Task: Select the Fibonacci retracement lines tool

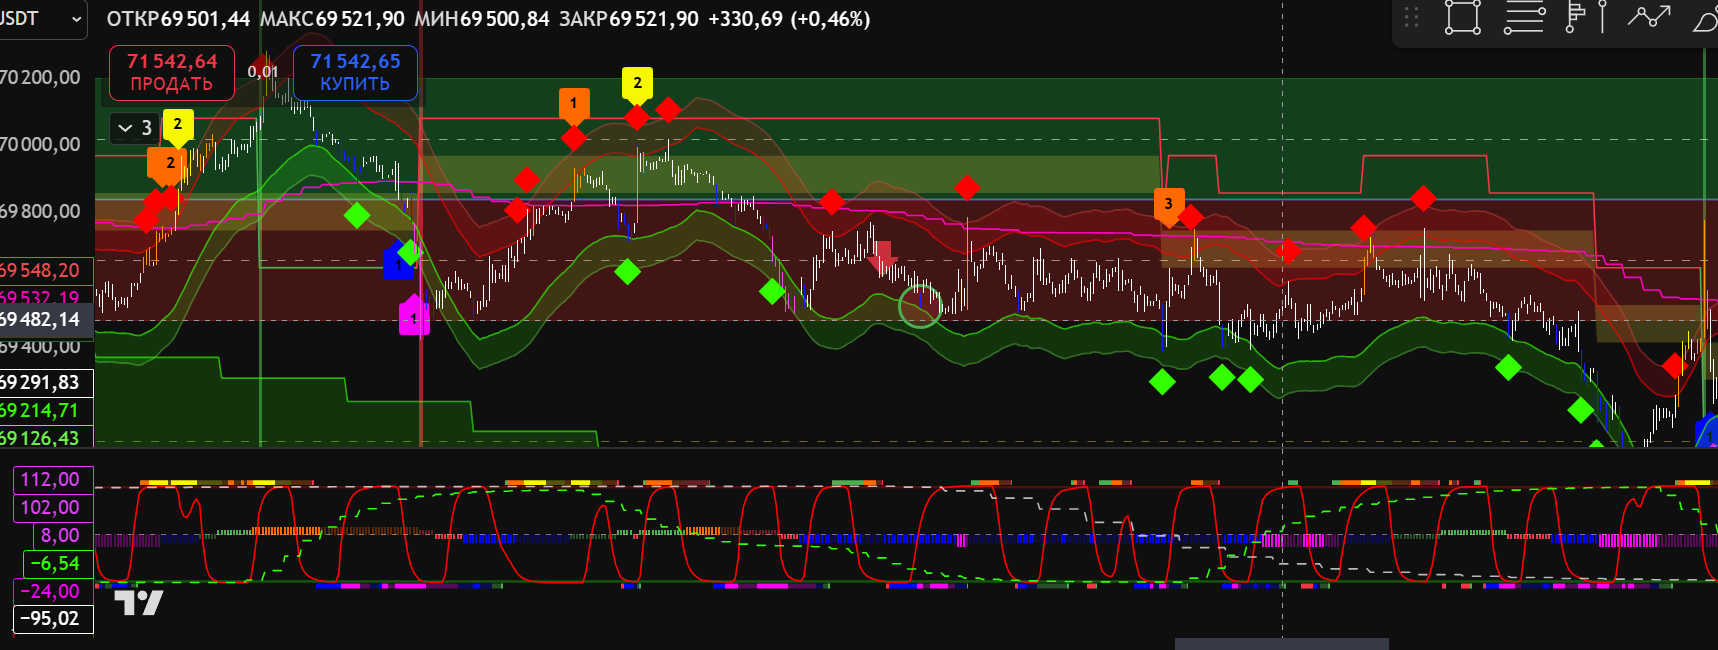Action: coord(1523,18)
